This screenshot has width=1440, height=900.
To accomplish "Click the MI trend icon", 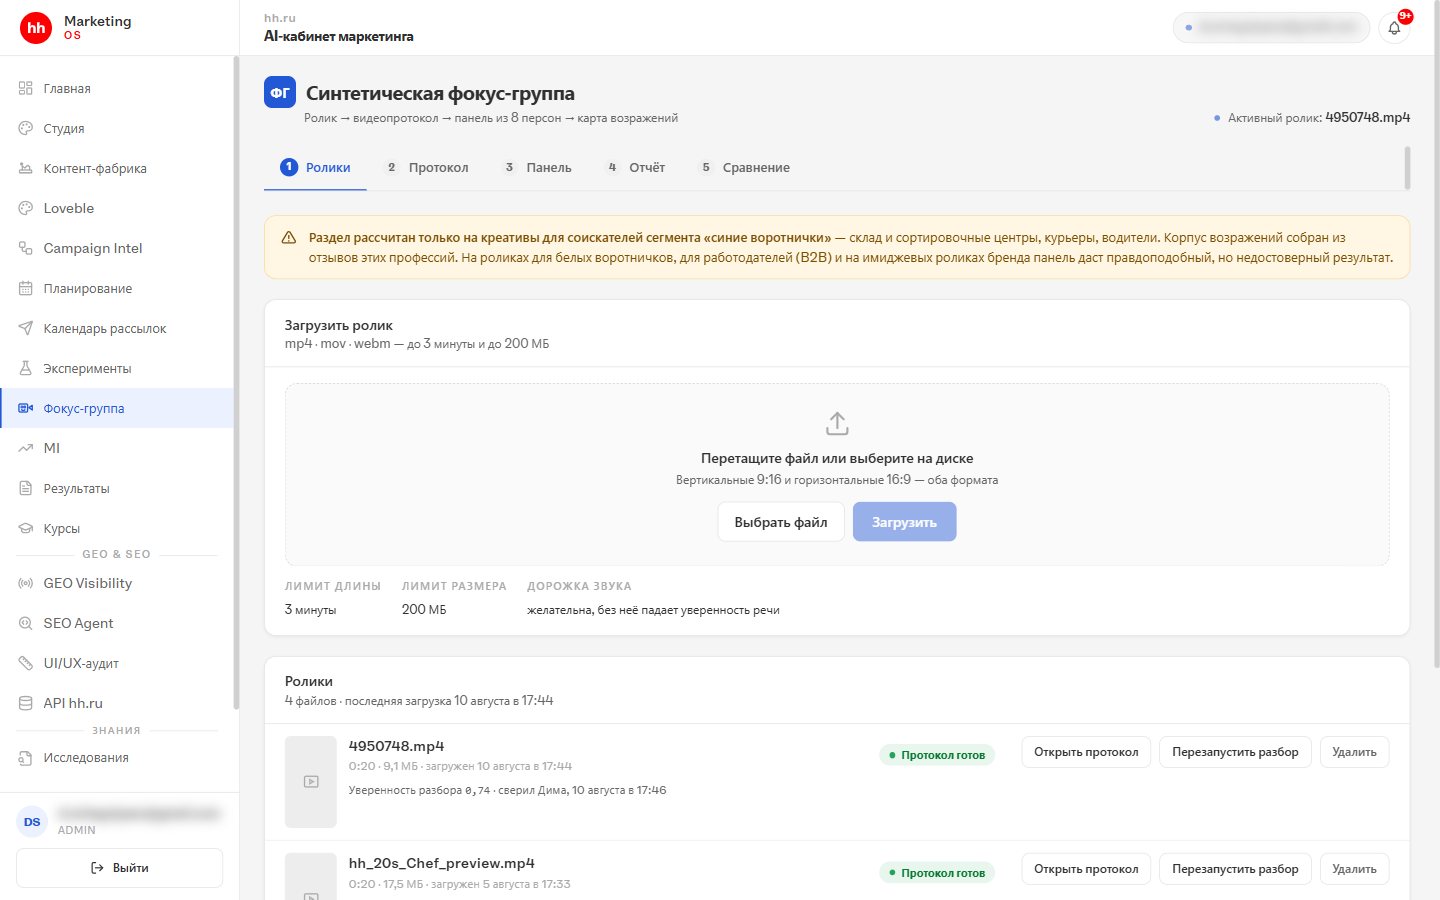I will 26,448.
